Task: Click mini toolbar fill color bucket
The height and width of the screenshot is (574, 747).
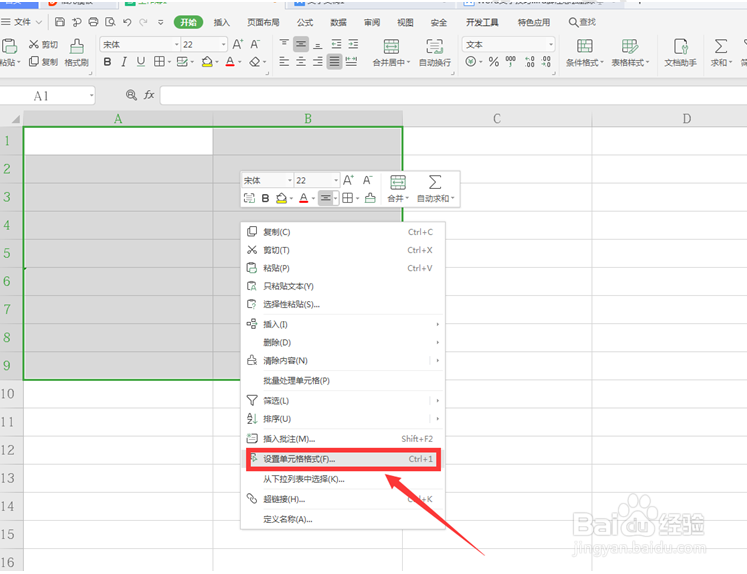Action: pyautogui.click(x=282, y=198)
